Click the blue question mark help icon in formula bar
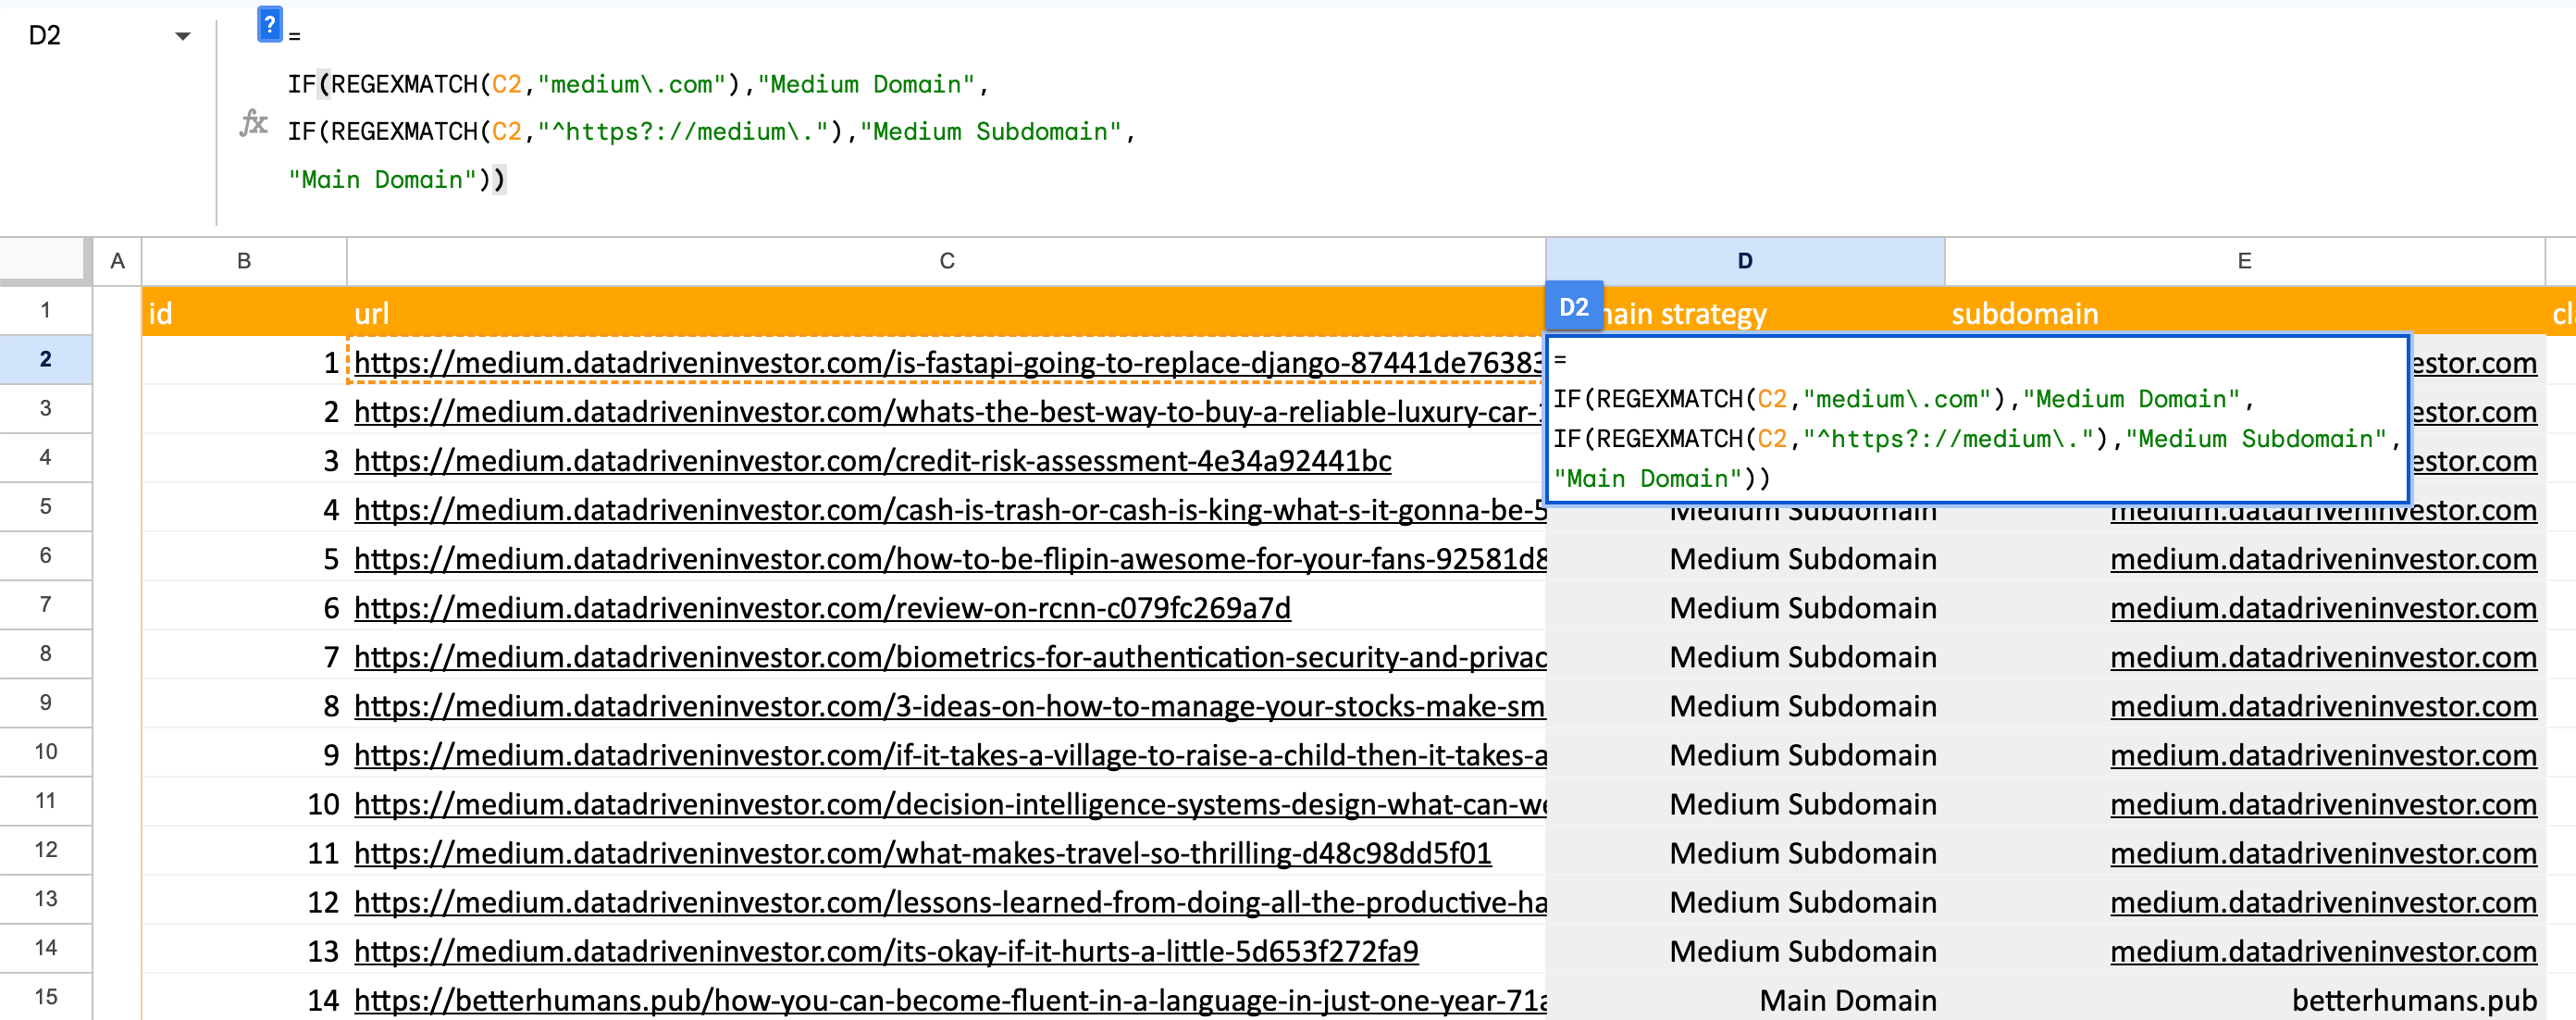Screen dimensions: 2576x1020 coord(268,27)
